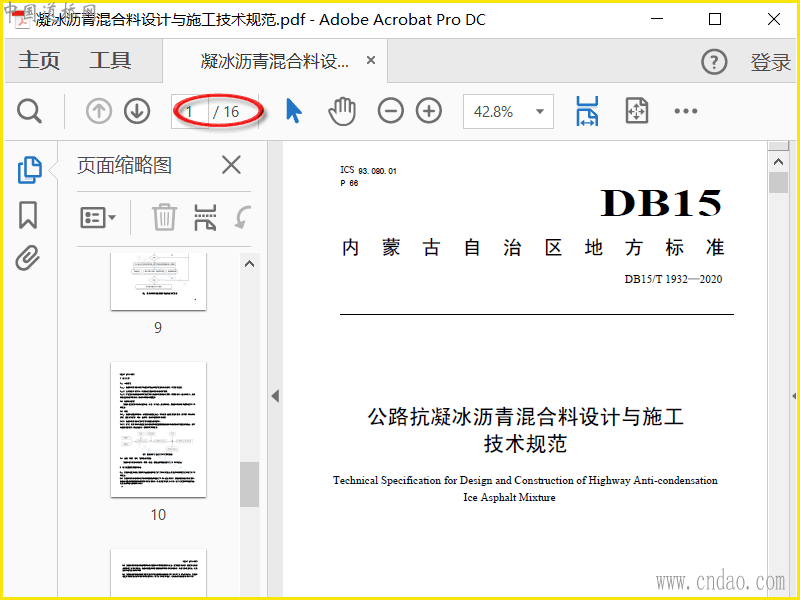Screen dimensions: 800x600
Task: Switch to the 工具 tab
Action: point(111,60)
